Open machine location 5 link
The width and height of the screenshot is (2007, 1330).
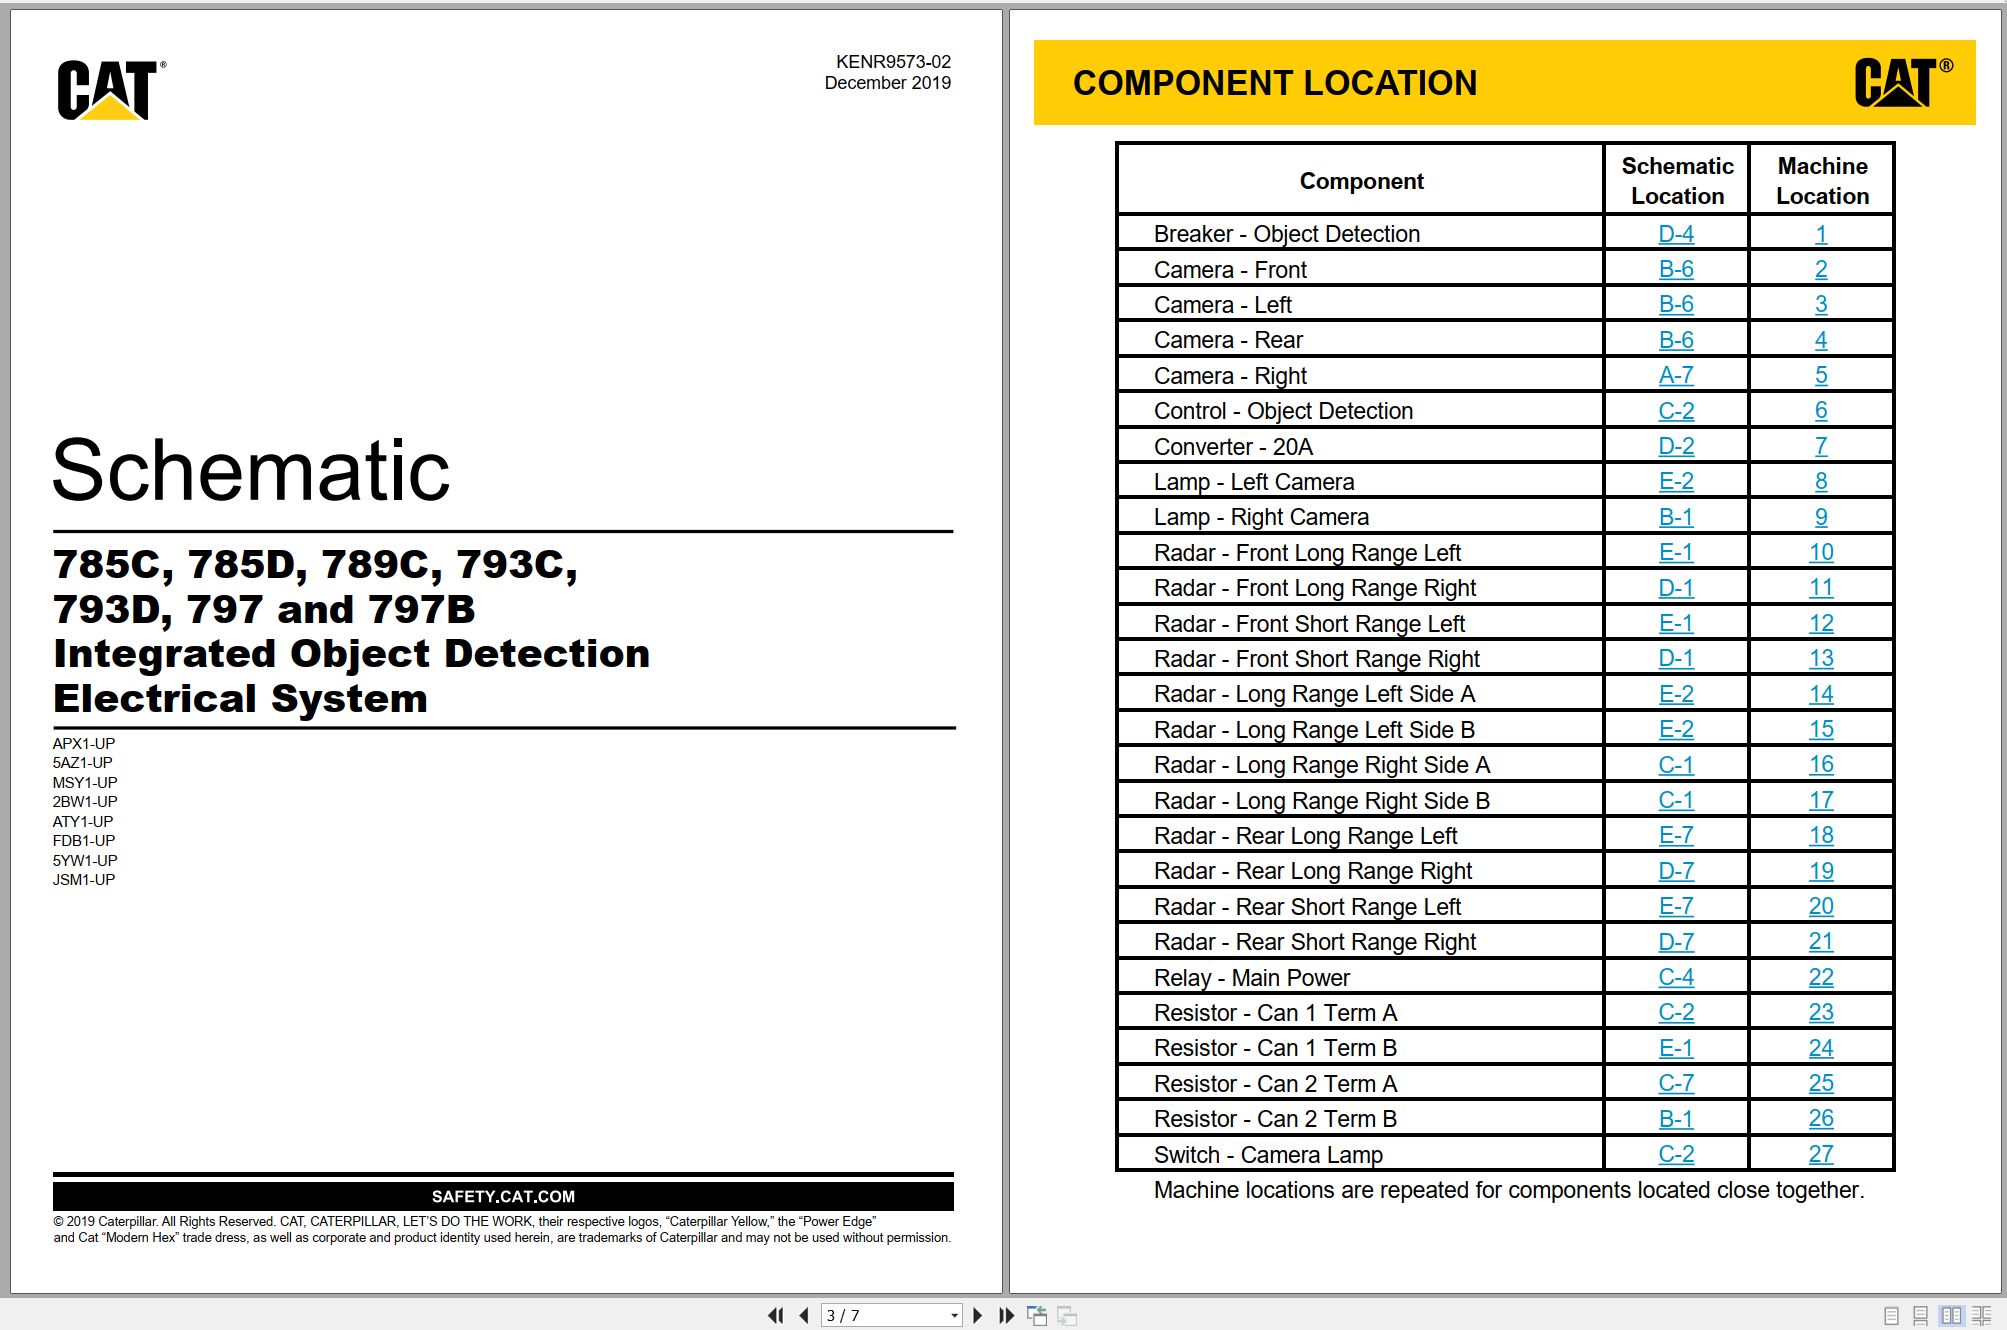[1821, 375]
